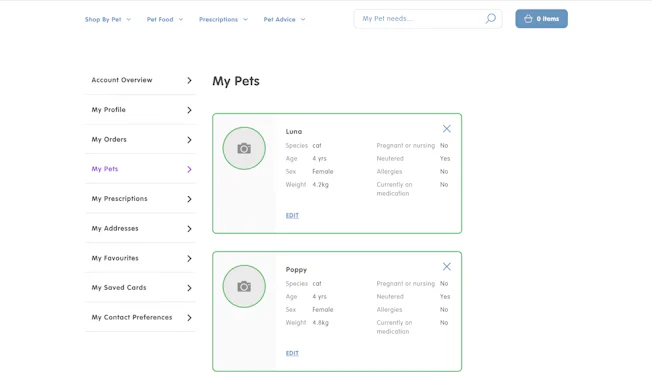This screenshot has height=384, width=652.
Task: Upload a photo for Luna via camera icon
Action: (244, 149)
